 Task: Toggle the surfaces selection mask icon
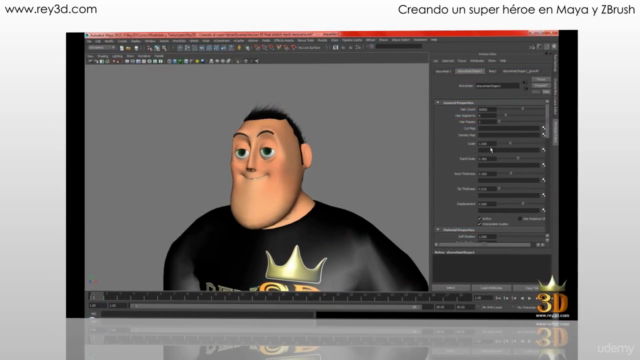[x=202, y=48]
